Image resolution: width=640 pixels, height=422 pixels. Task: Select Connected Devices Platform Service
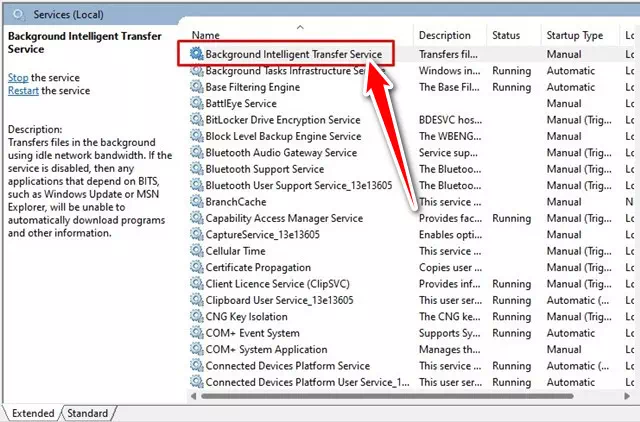(x=288, y=366)
